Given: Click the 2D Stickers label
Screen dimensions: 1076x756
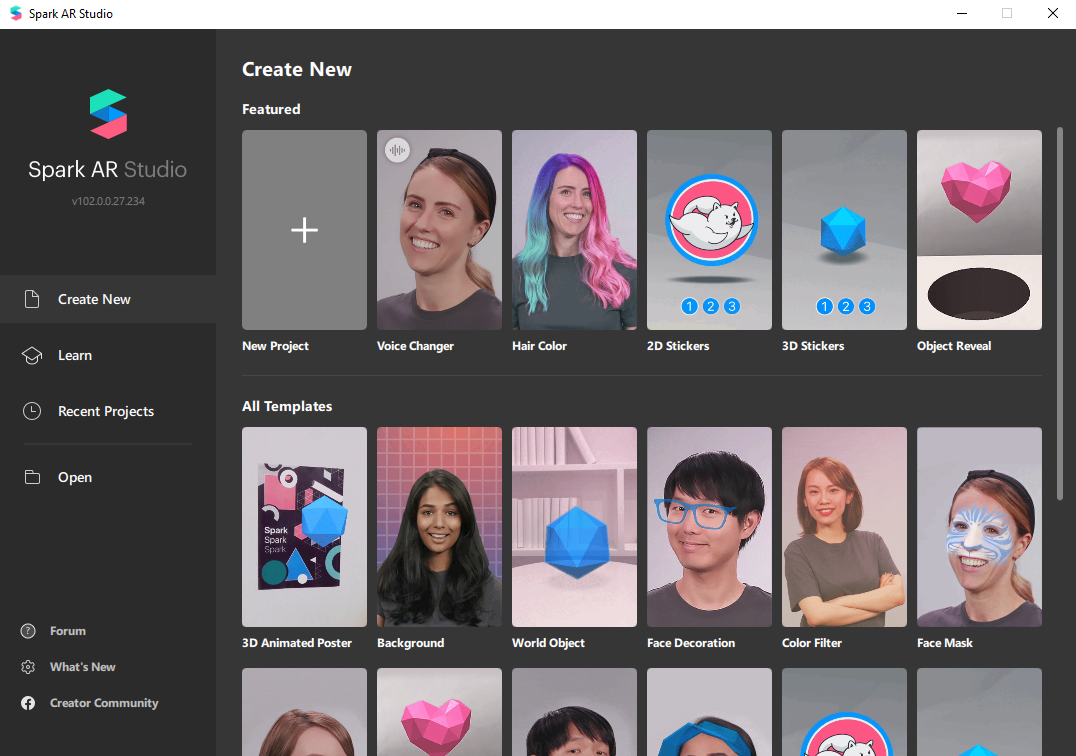Looking at the screenshot, I should [678, 346].
